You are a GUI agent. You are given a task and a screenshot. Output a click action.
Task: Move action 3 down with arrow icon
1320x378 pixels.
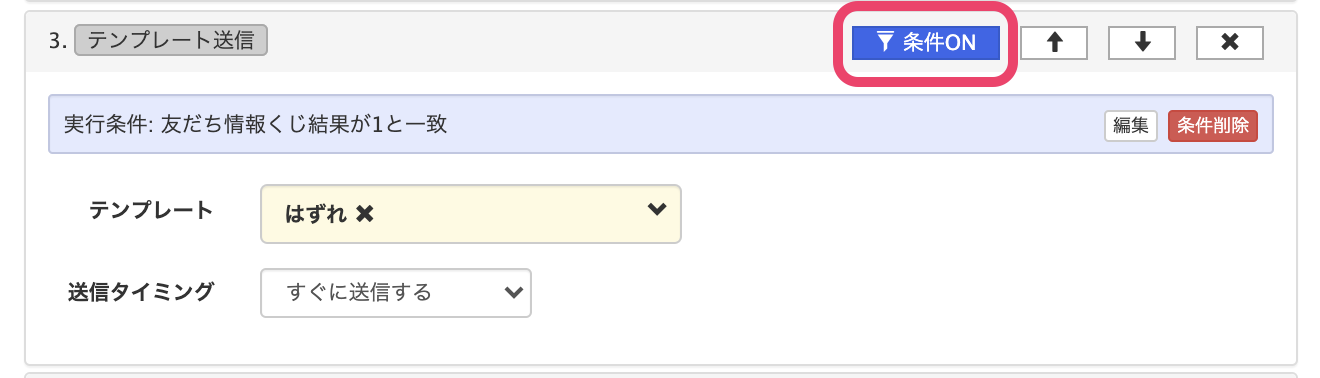1142,43
